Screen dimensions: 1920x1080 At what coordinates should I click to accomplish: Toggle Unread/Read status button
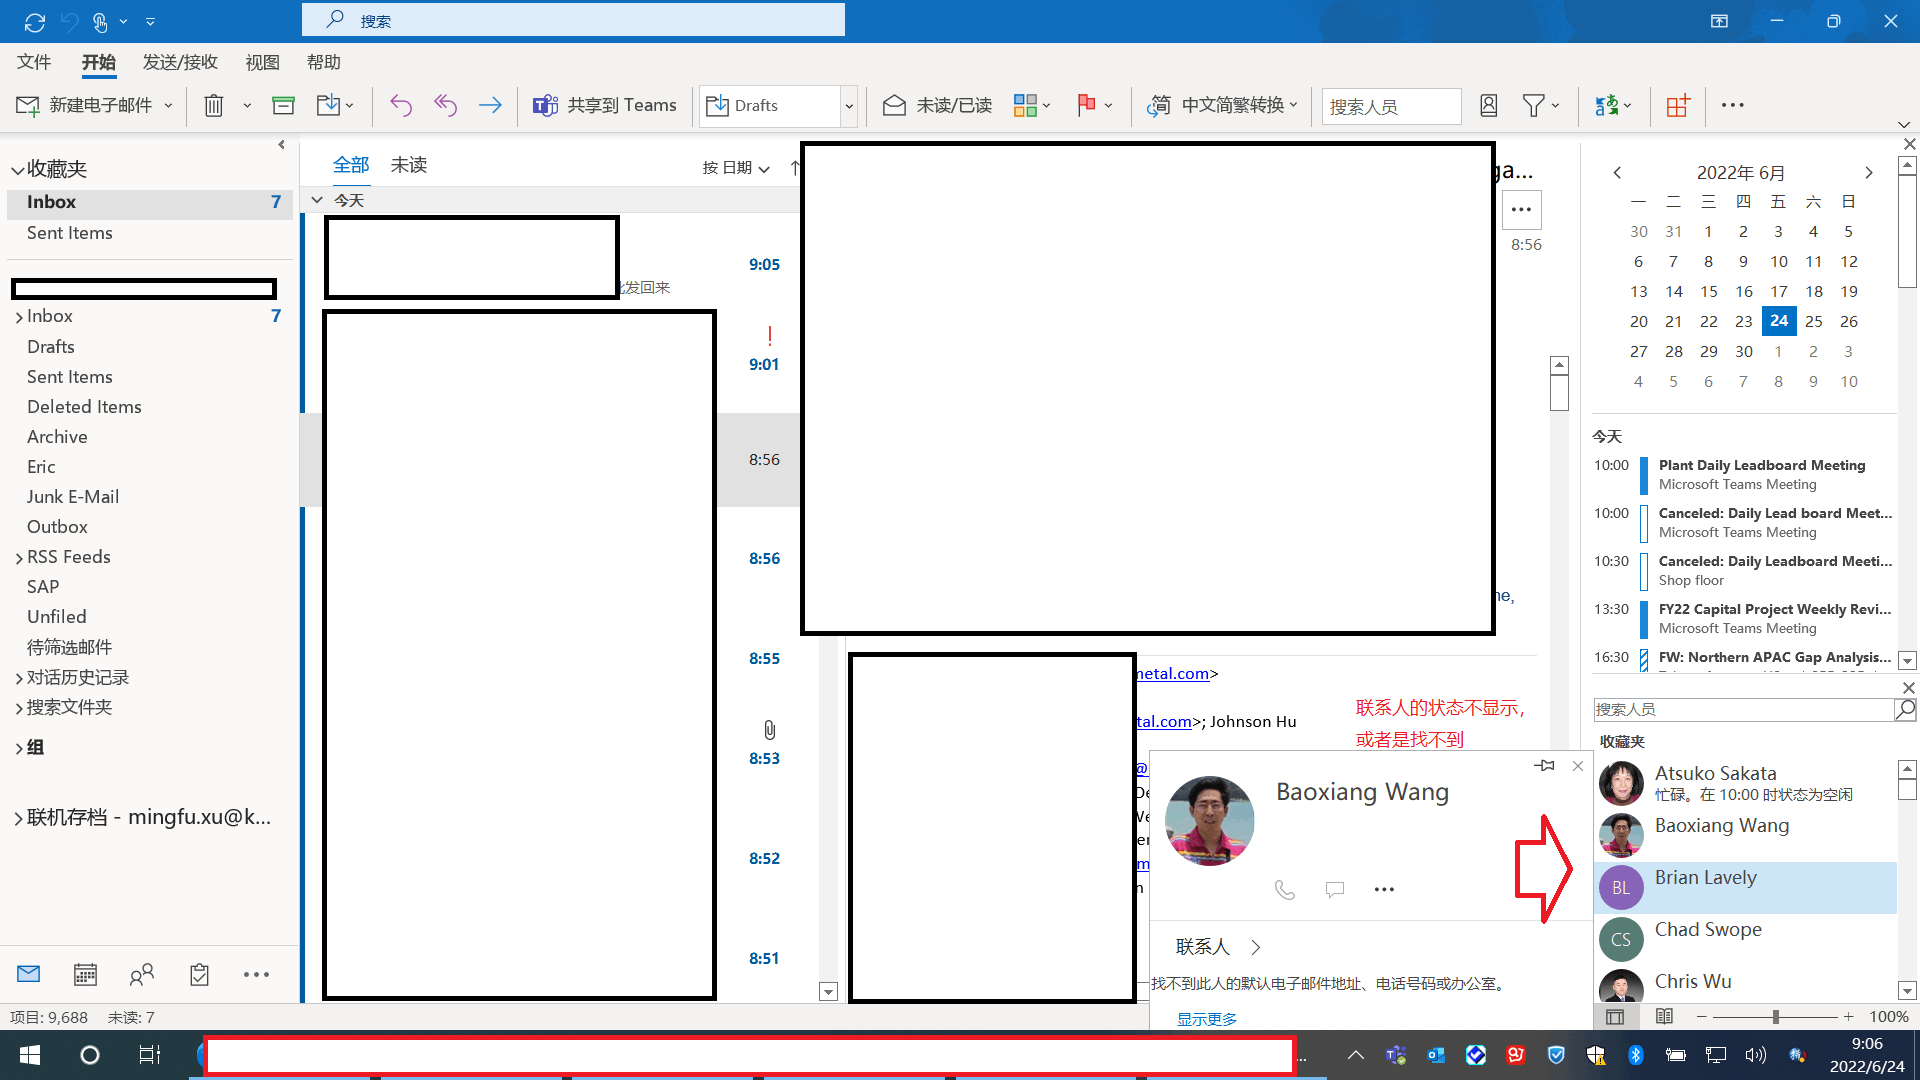coord(937,105)
